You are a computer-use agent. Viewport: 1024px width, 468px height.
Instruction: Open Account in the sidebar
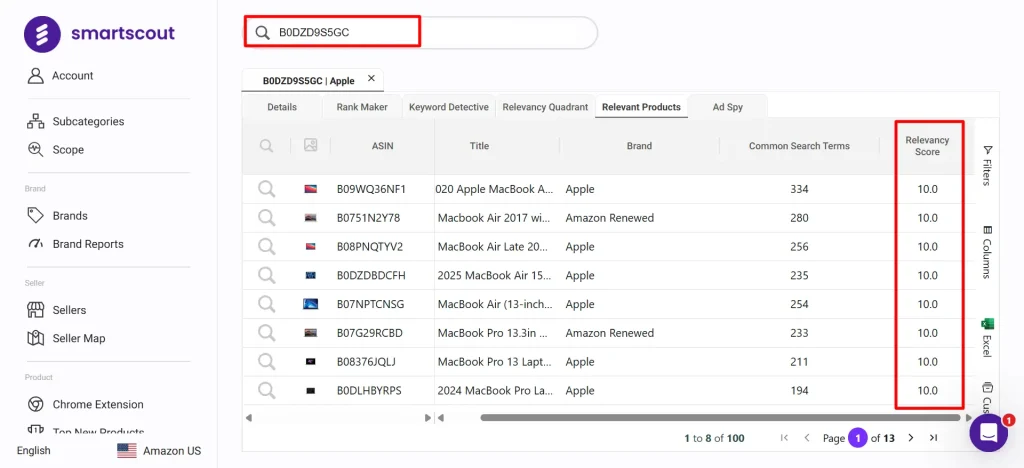coord(60,76)
